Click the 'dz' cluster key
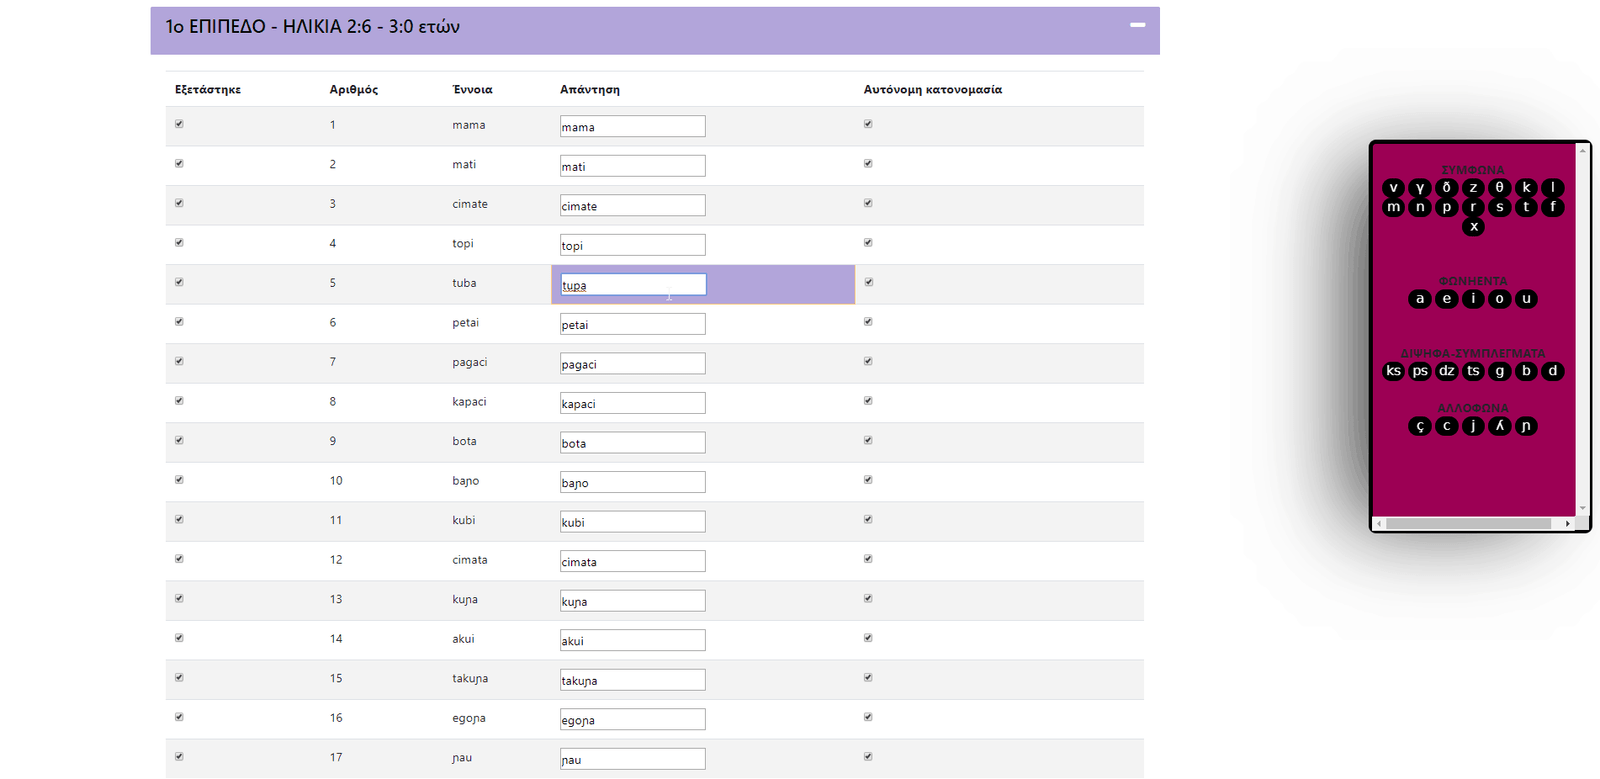This screenshot has width=1600, height=779. (x=1446, y=371)
